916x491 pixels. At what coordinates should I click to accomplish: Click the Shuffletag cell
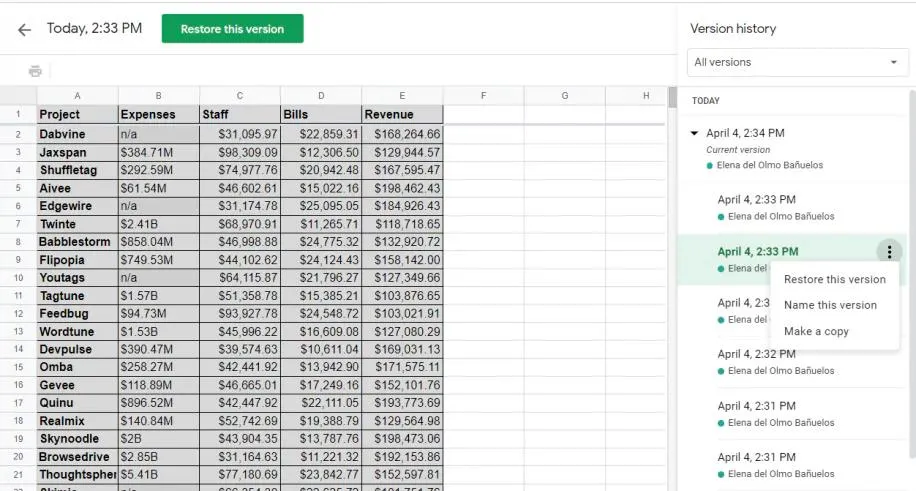click(77, 170)
